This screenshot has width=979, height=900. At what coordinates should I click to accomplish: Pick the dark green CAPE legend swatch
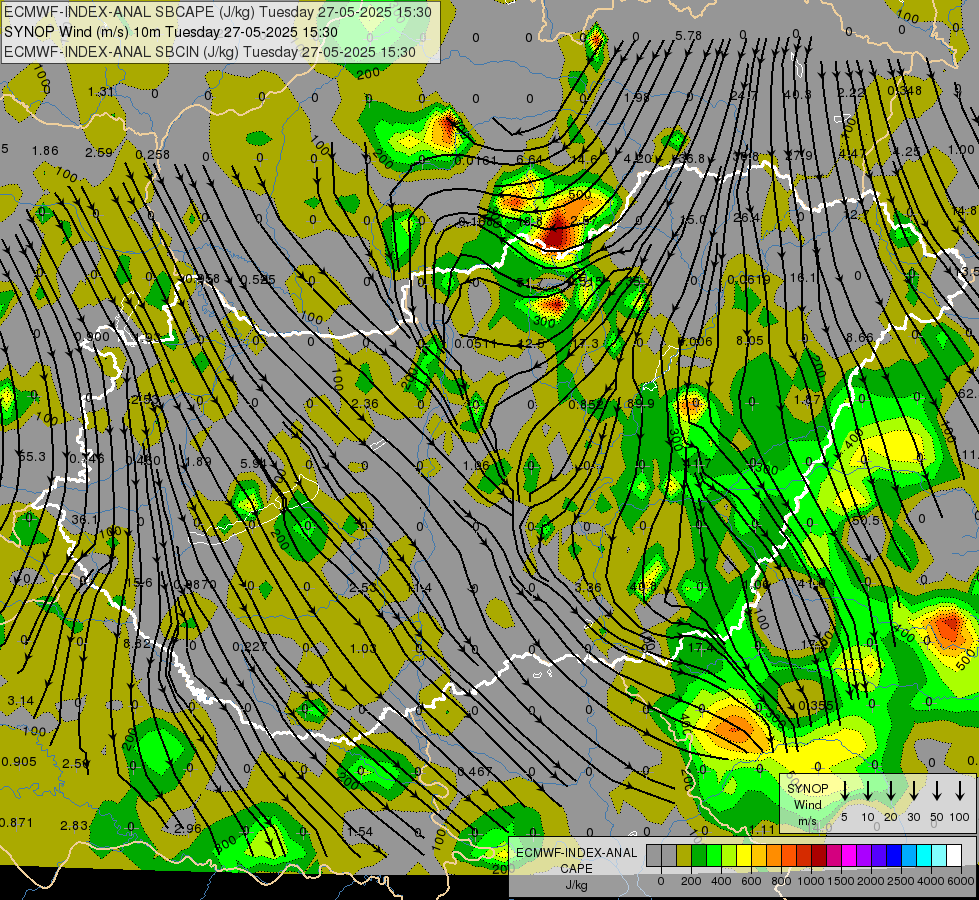point(699,856)
